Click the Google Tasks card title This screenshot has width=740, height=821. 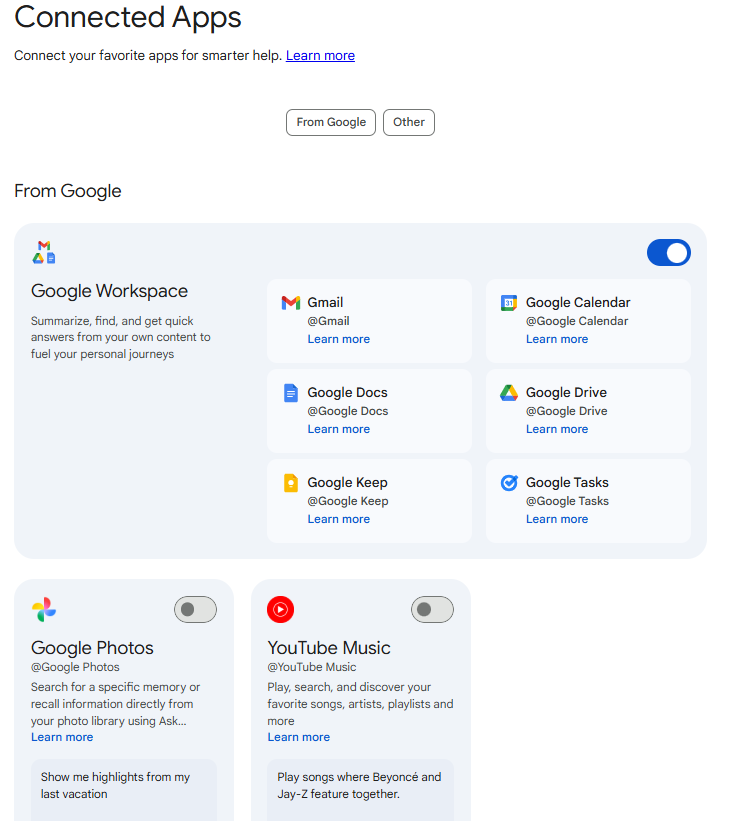click(x=567, y=483)
